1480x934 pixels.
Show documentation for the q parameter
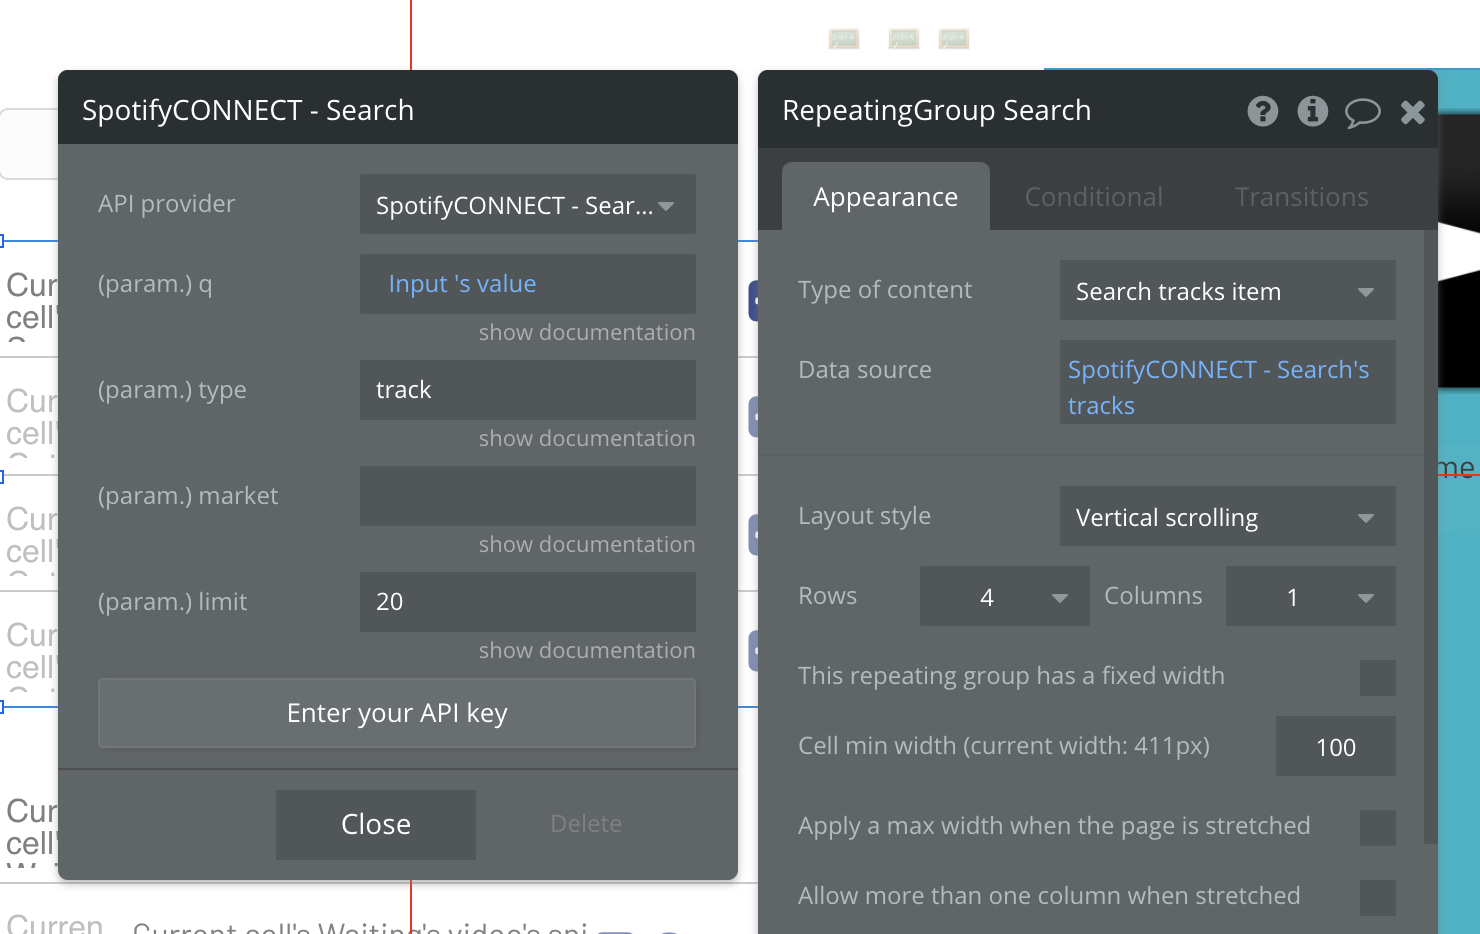coord(587,332)
